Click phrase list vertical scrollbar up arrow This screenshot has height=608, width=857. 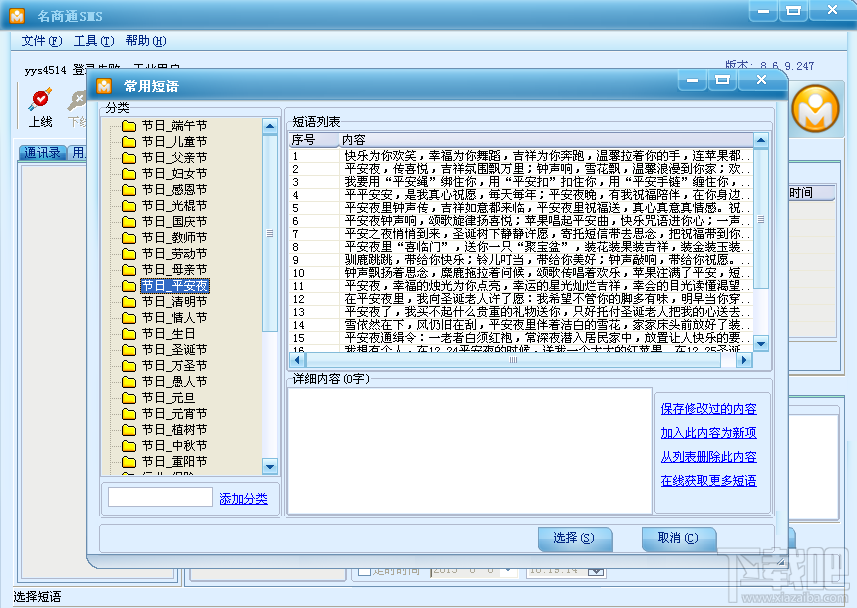761,141
